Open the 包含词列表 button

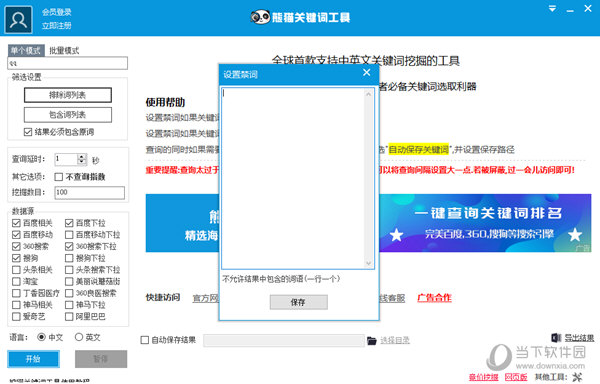(68, 115)
